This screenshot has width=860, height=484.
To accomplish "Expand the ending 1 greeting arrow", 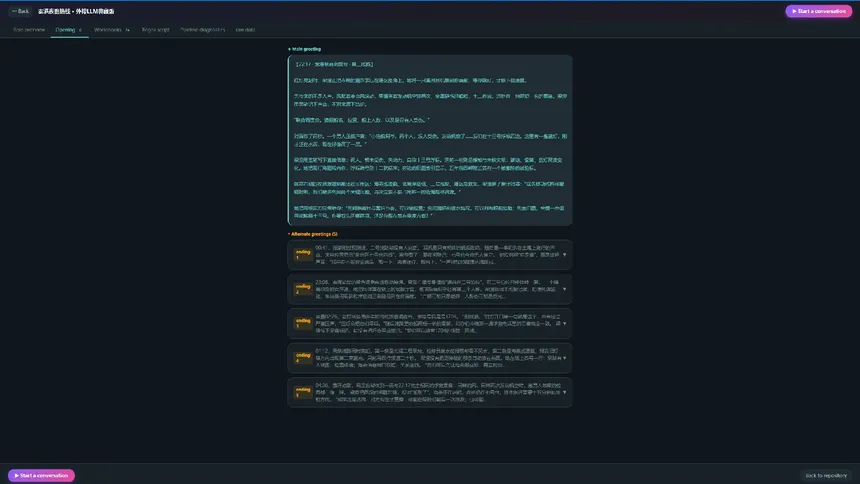I will tap(564, 255).
